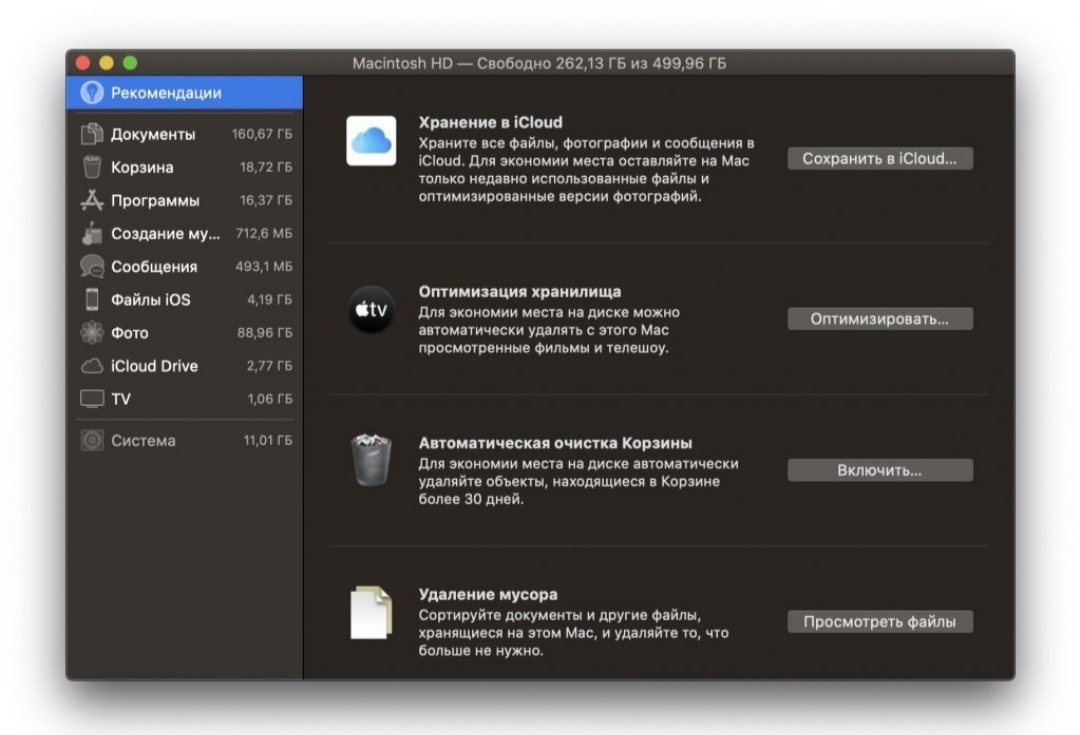
Task: Click the iCloud icon in Хранение в iCloud
Action: click(x=371, y=141)
